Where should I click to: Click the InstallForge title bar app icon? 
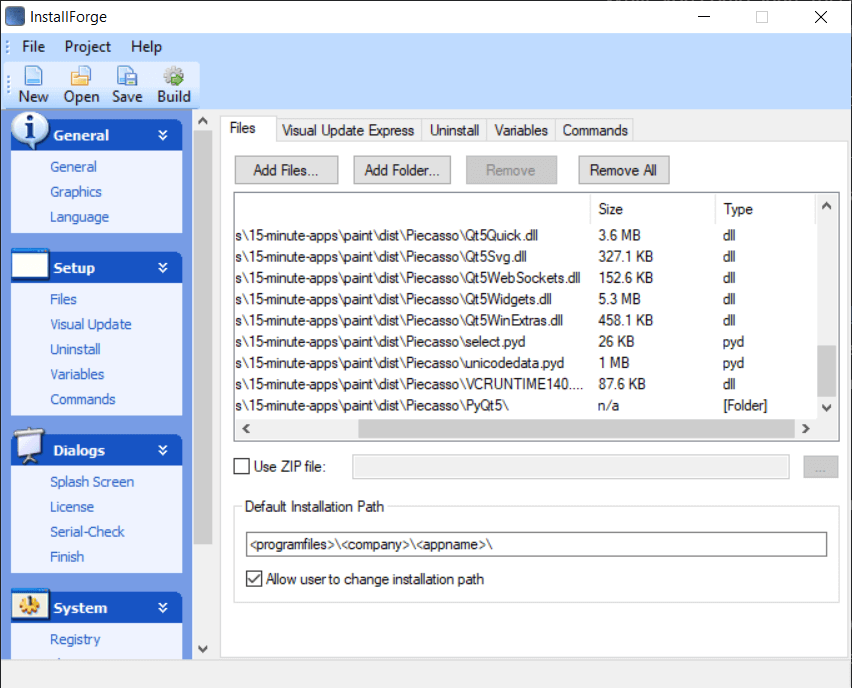(15, 16)
